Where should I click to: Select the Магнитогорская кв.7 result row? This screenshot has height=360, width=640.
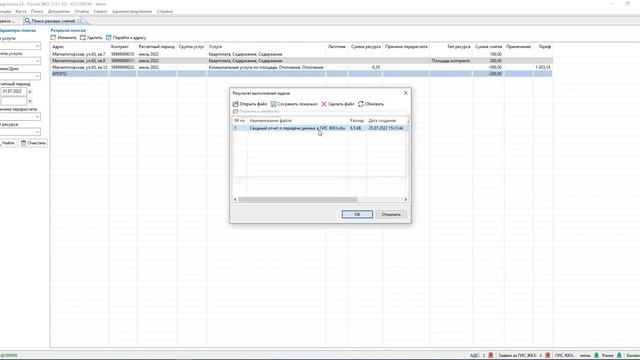click(301, 54)
